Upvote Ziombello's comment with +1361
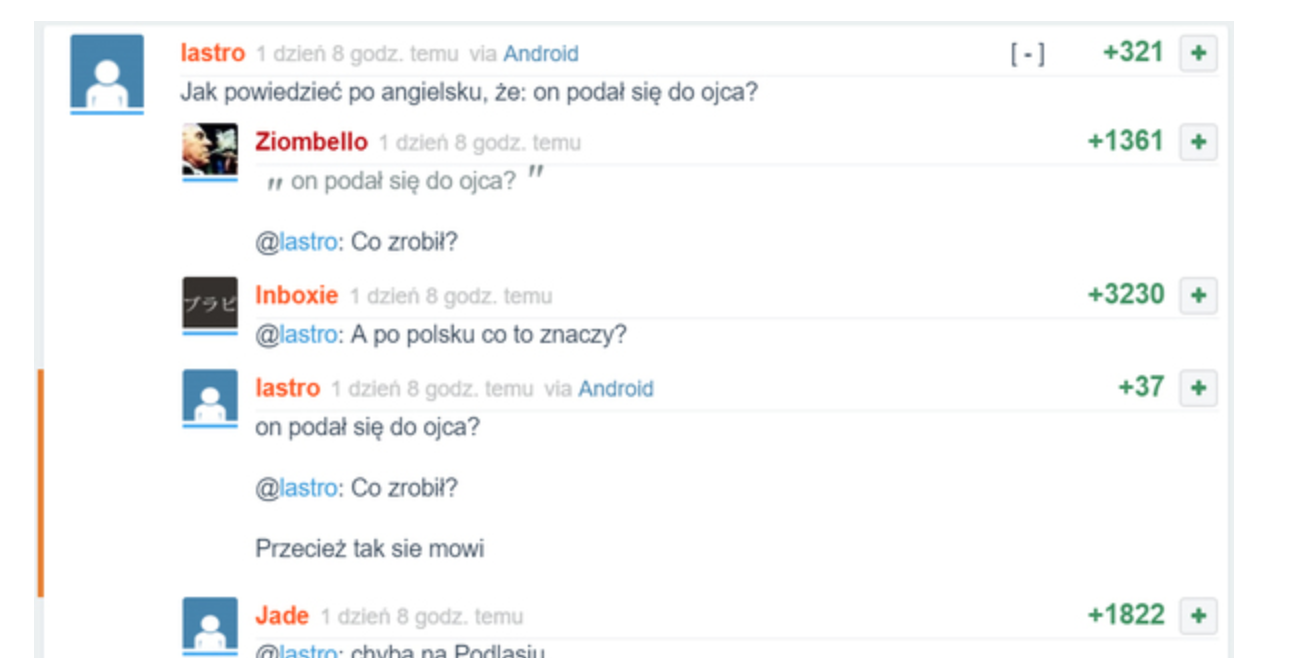Image resolution: width=1296 pixels, height=658 pixels. click(1198, 142)
